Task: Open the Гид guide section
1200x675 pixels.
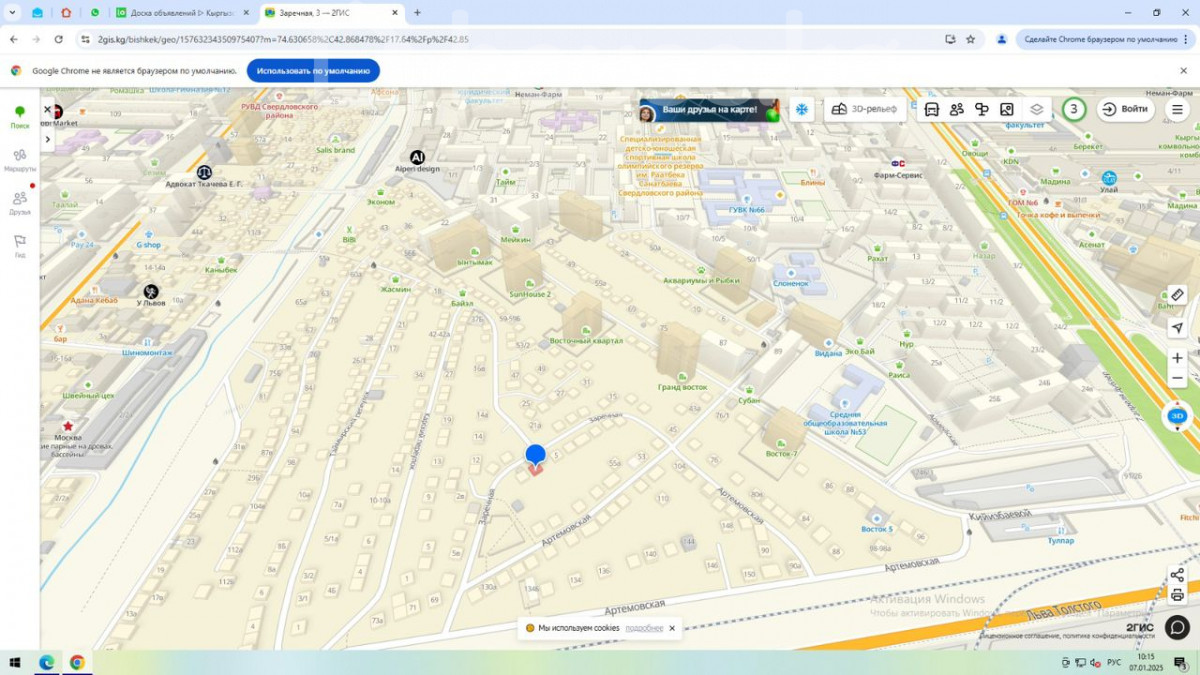Action: [x=19, y=245]
